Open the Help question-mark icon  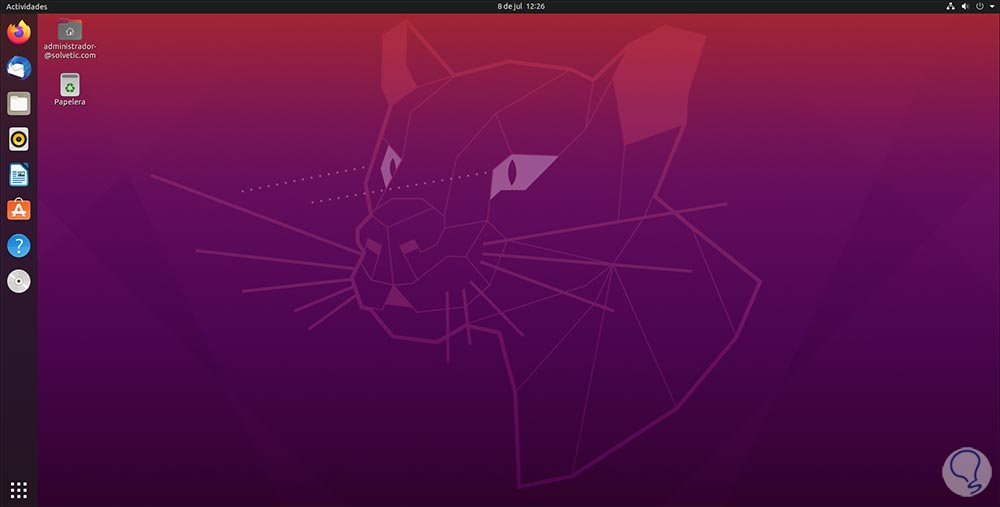(18, 246)
